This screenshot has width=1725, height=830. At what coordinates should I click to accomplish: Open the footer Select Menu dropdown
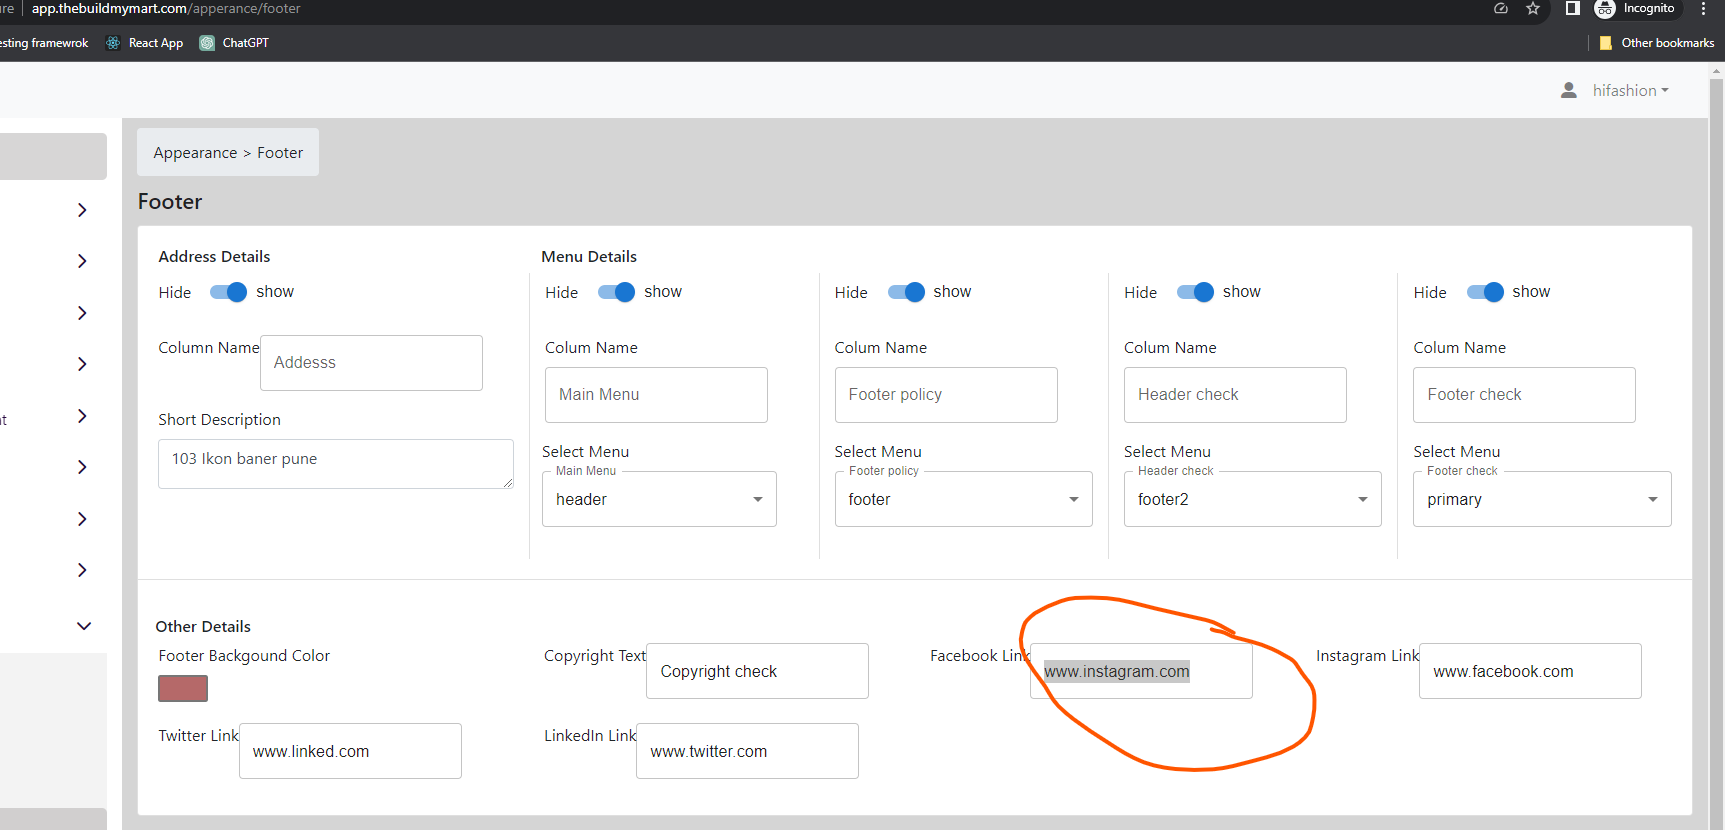(x=963, y=499)
